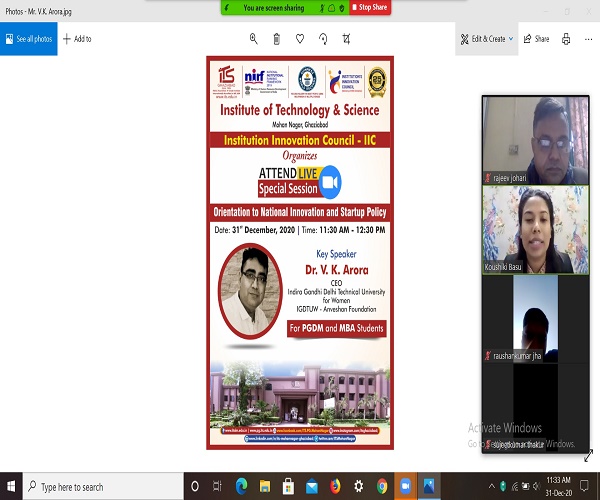The image size is (600, 500).
Task: Switch to Photos app on the taskbar
Action: [429, 486]
